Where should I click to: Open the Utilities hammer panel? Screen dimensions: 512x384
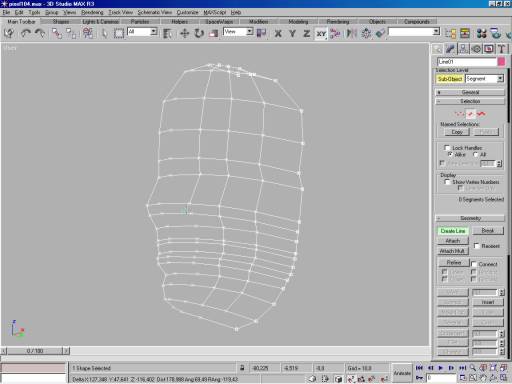click(502, 49)
